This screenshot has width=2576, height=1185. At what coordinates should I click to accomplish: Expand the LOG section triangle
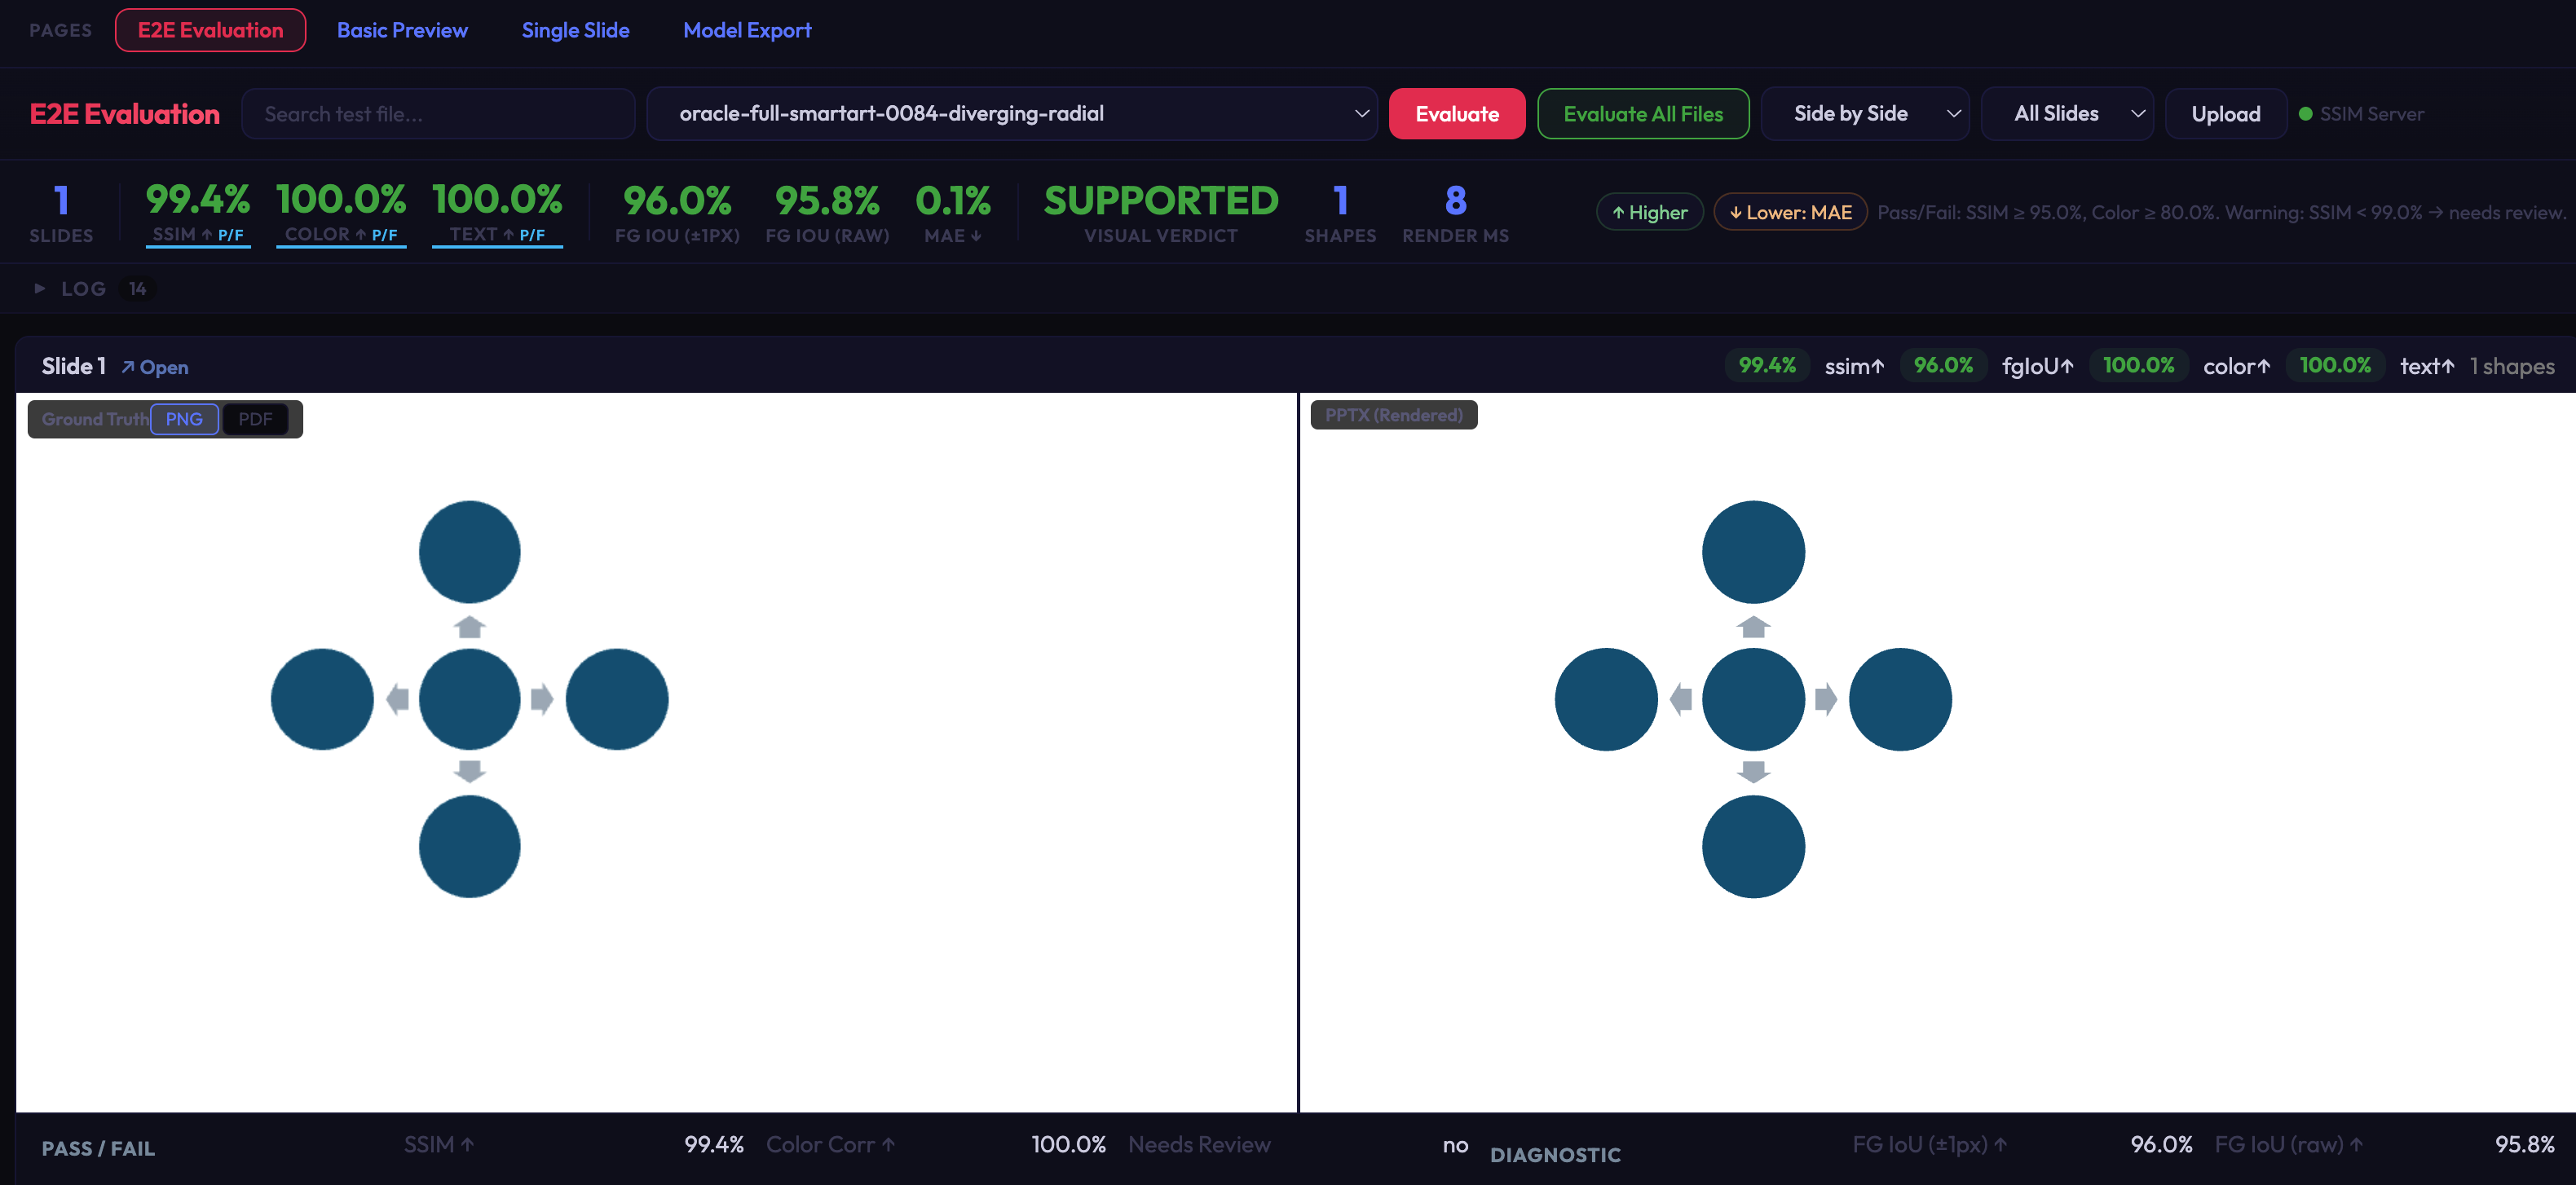pos(39,289)
